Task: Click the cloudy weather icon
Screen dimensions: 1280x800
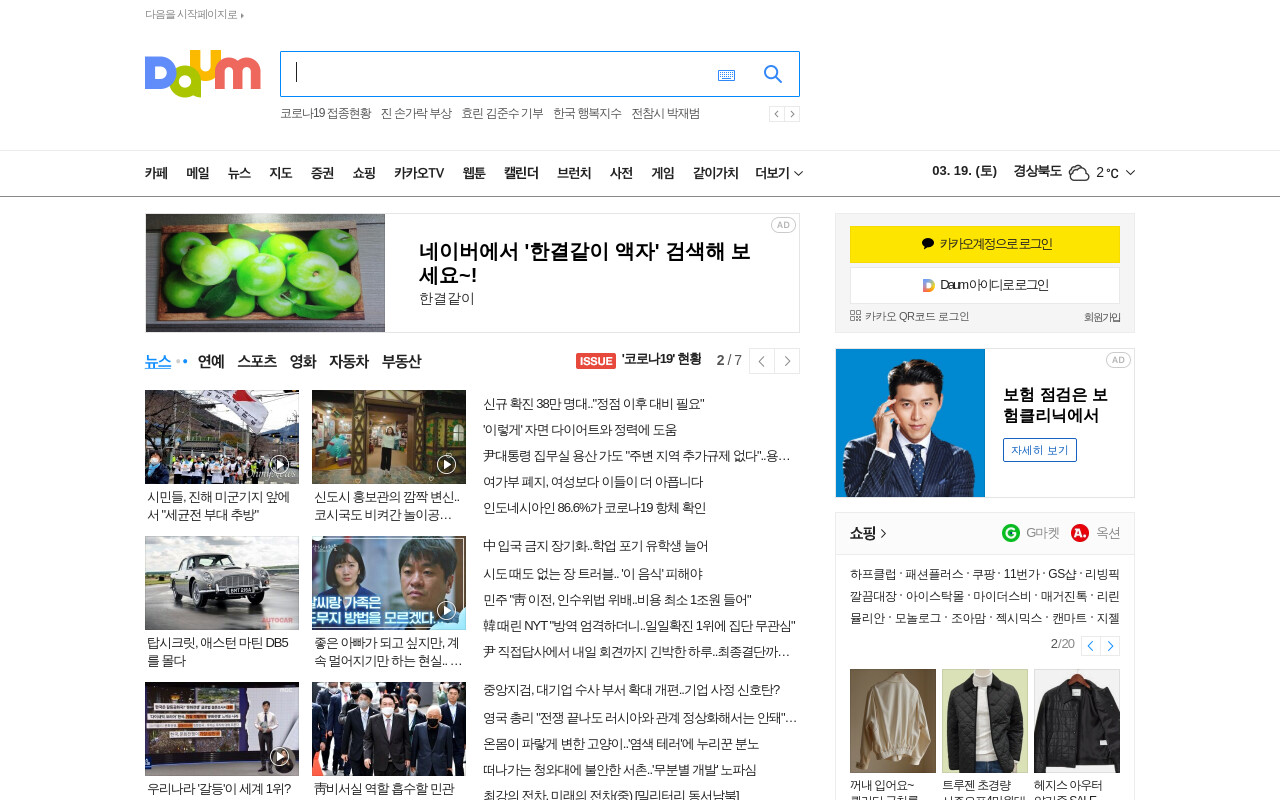Action: click(1079, 173)
